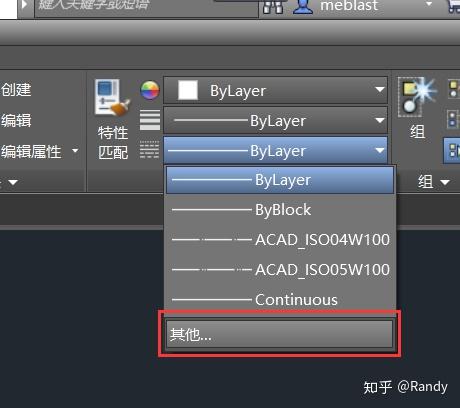
Task: Click the lineweight icon beside dropdown
Action: coord(150,120)
